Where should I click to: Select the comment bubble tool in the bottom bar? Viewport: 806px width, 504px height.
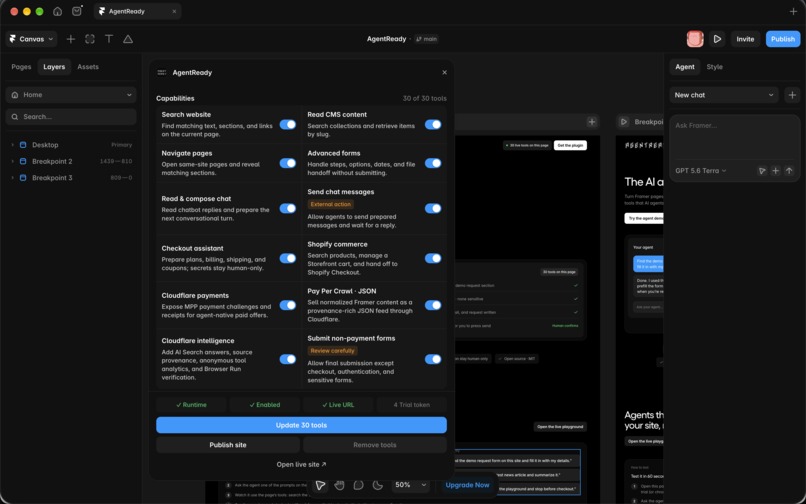(358, 485)
